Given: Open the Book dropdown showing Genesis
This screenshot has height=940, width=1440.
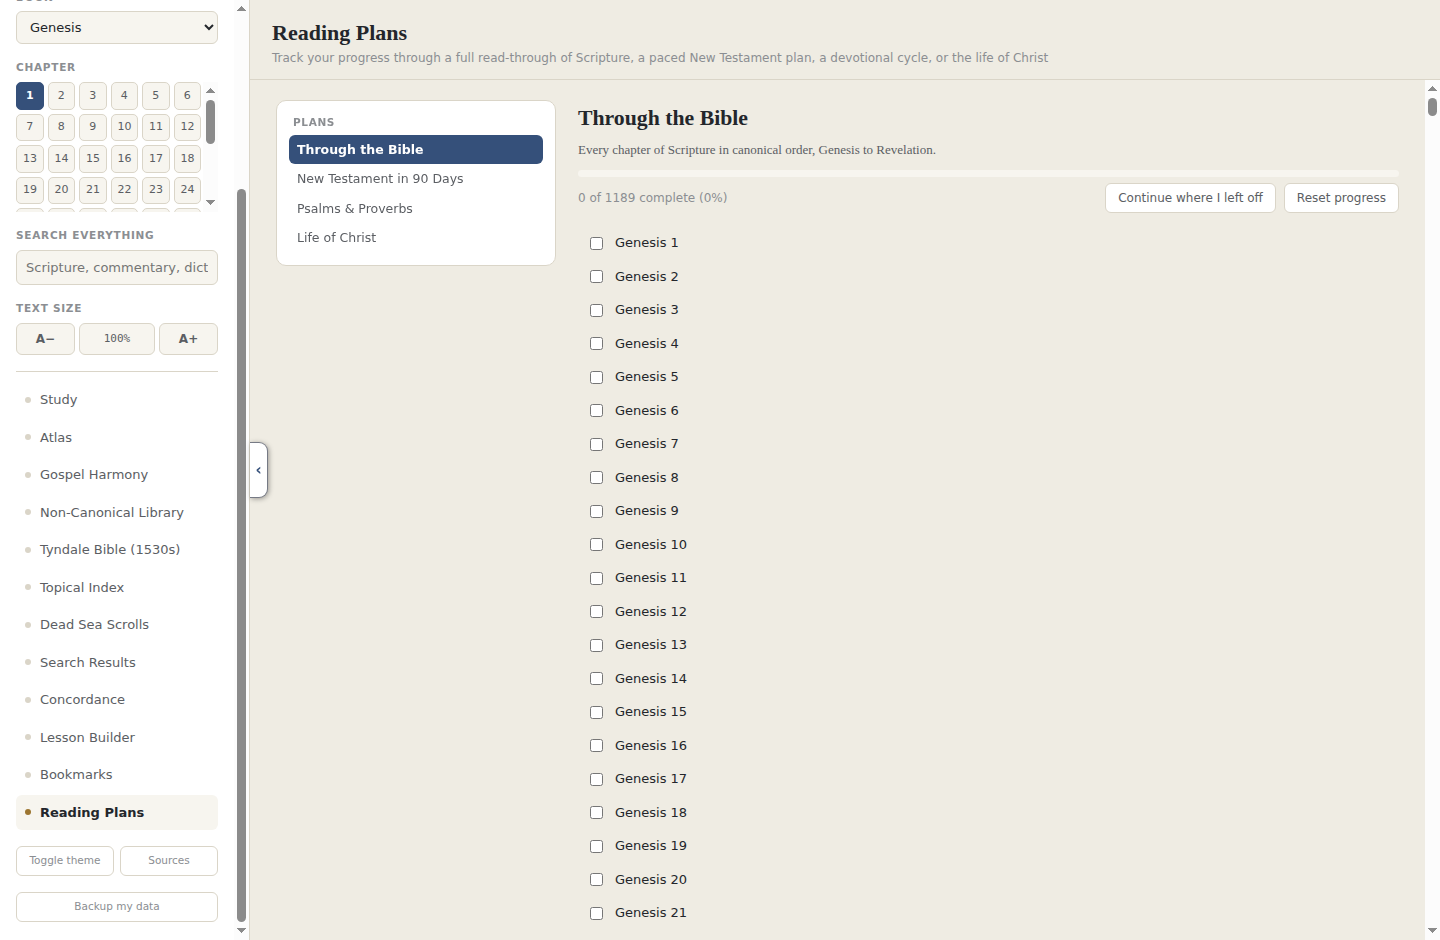Looking at the screenshot, I should pyautogui.click(x=117, y=28).
